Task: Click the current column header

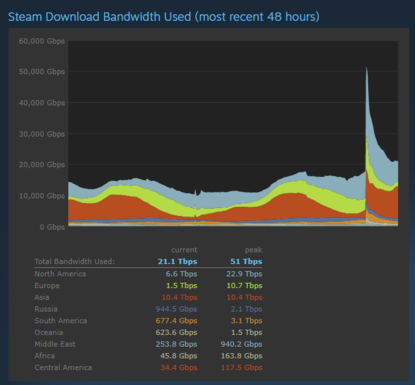Action: tap(184, 250)
